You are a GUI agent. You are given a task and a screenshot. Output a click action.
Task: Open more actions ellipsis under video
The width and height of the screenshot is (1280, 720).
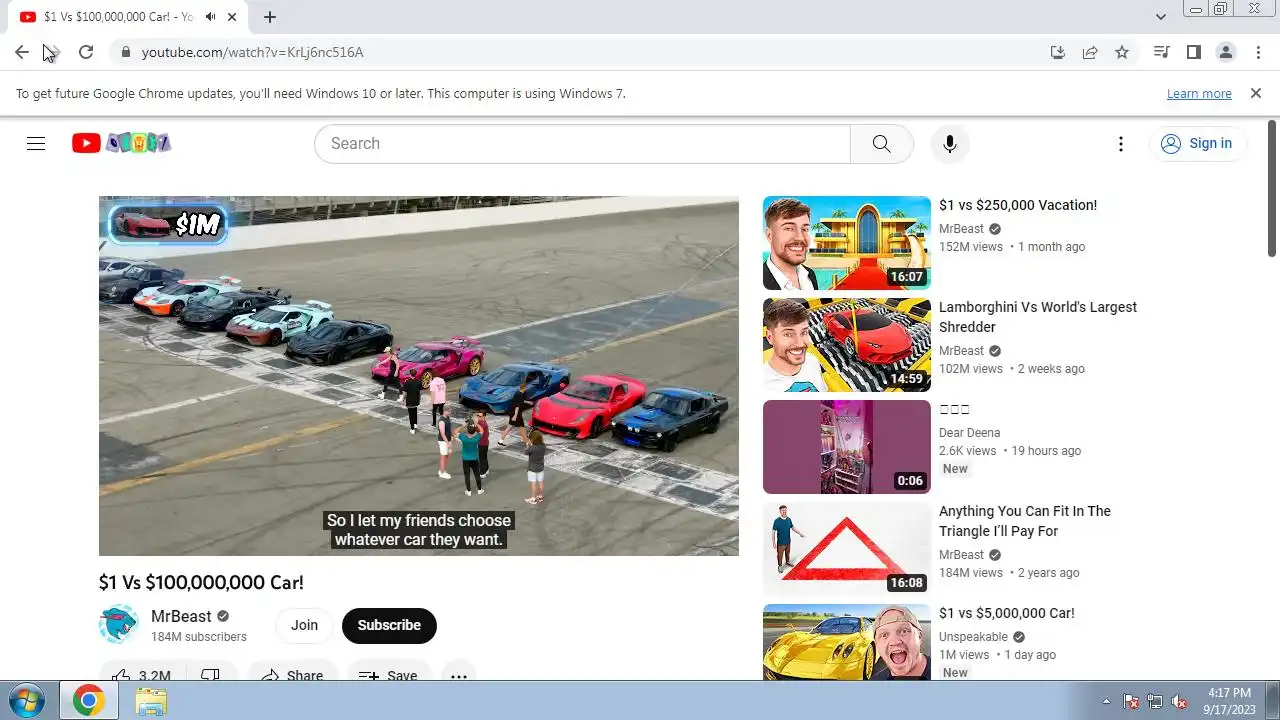click(459, 676)
